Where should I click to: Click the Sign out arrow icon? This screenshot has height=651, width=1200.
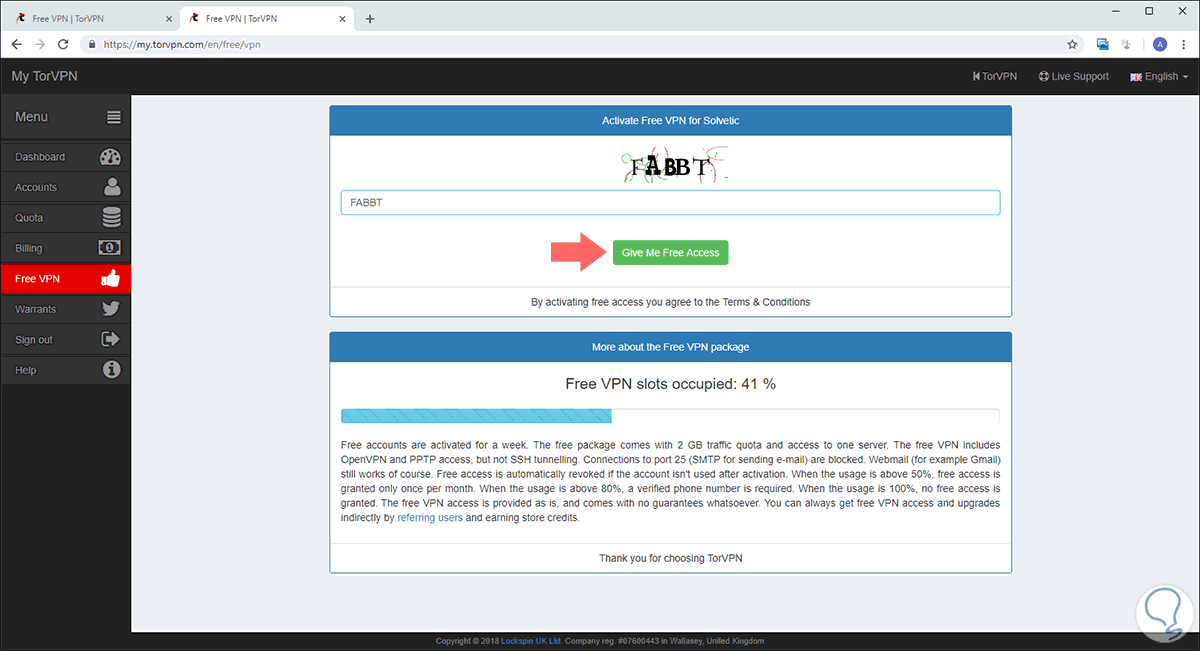[x=111, y=339]
